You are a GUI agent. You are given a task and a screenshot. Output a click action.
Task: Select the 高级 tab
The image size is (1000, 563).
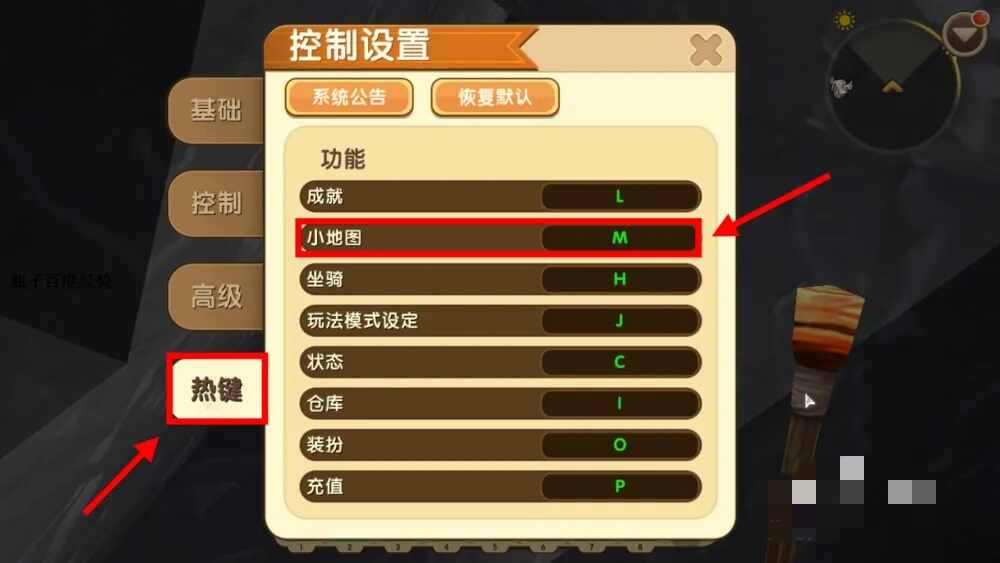(216, 296)
